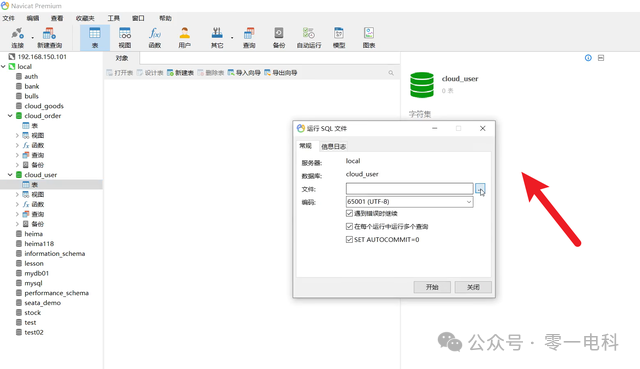Click 打开表 (Open Table) in objects toolbar
Image resolution: width=640 pixels, height=369 pixels.
[120, 73]
